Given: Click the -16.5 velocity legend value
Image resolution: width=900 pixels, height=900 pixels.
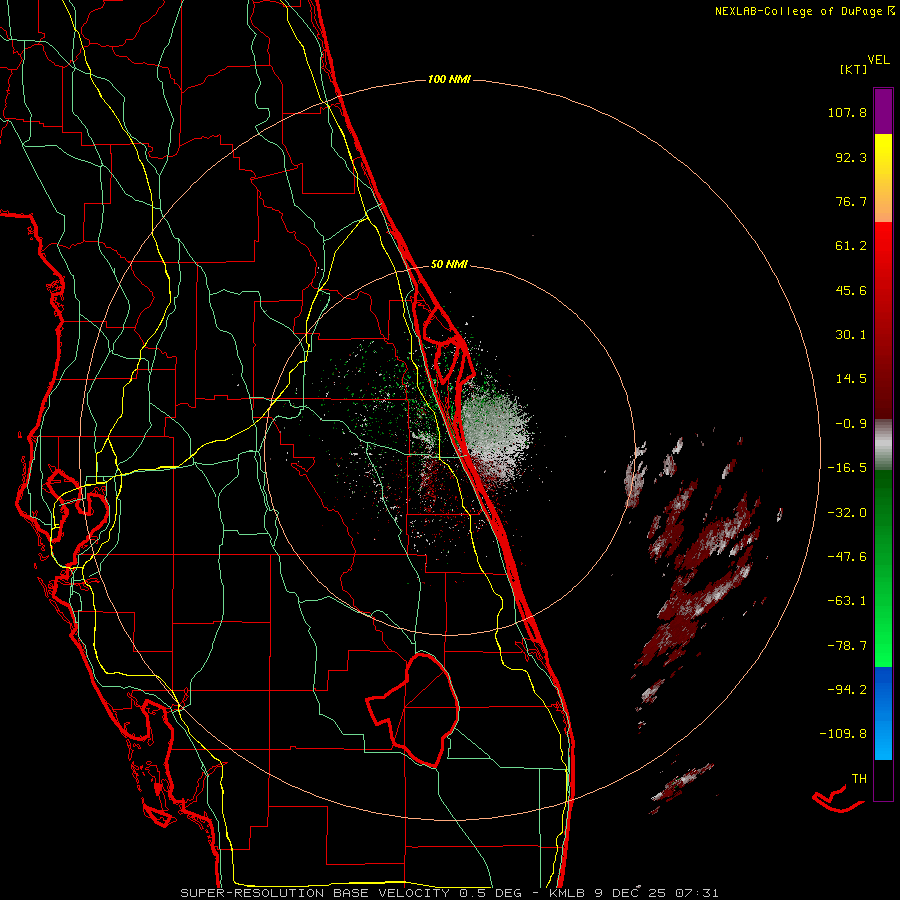Looking at the screenshot, I should pyautogui.click(x=847, y=468).
